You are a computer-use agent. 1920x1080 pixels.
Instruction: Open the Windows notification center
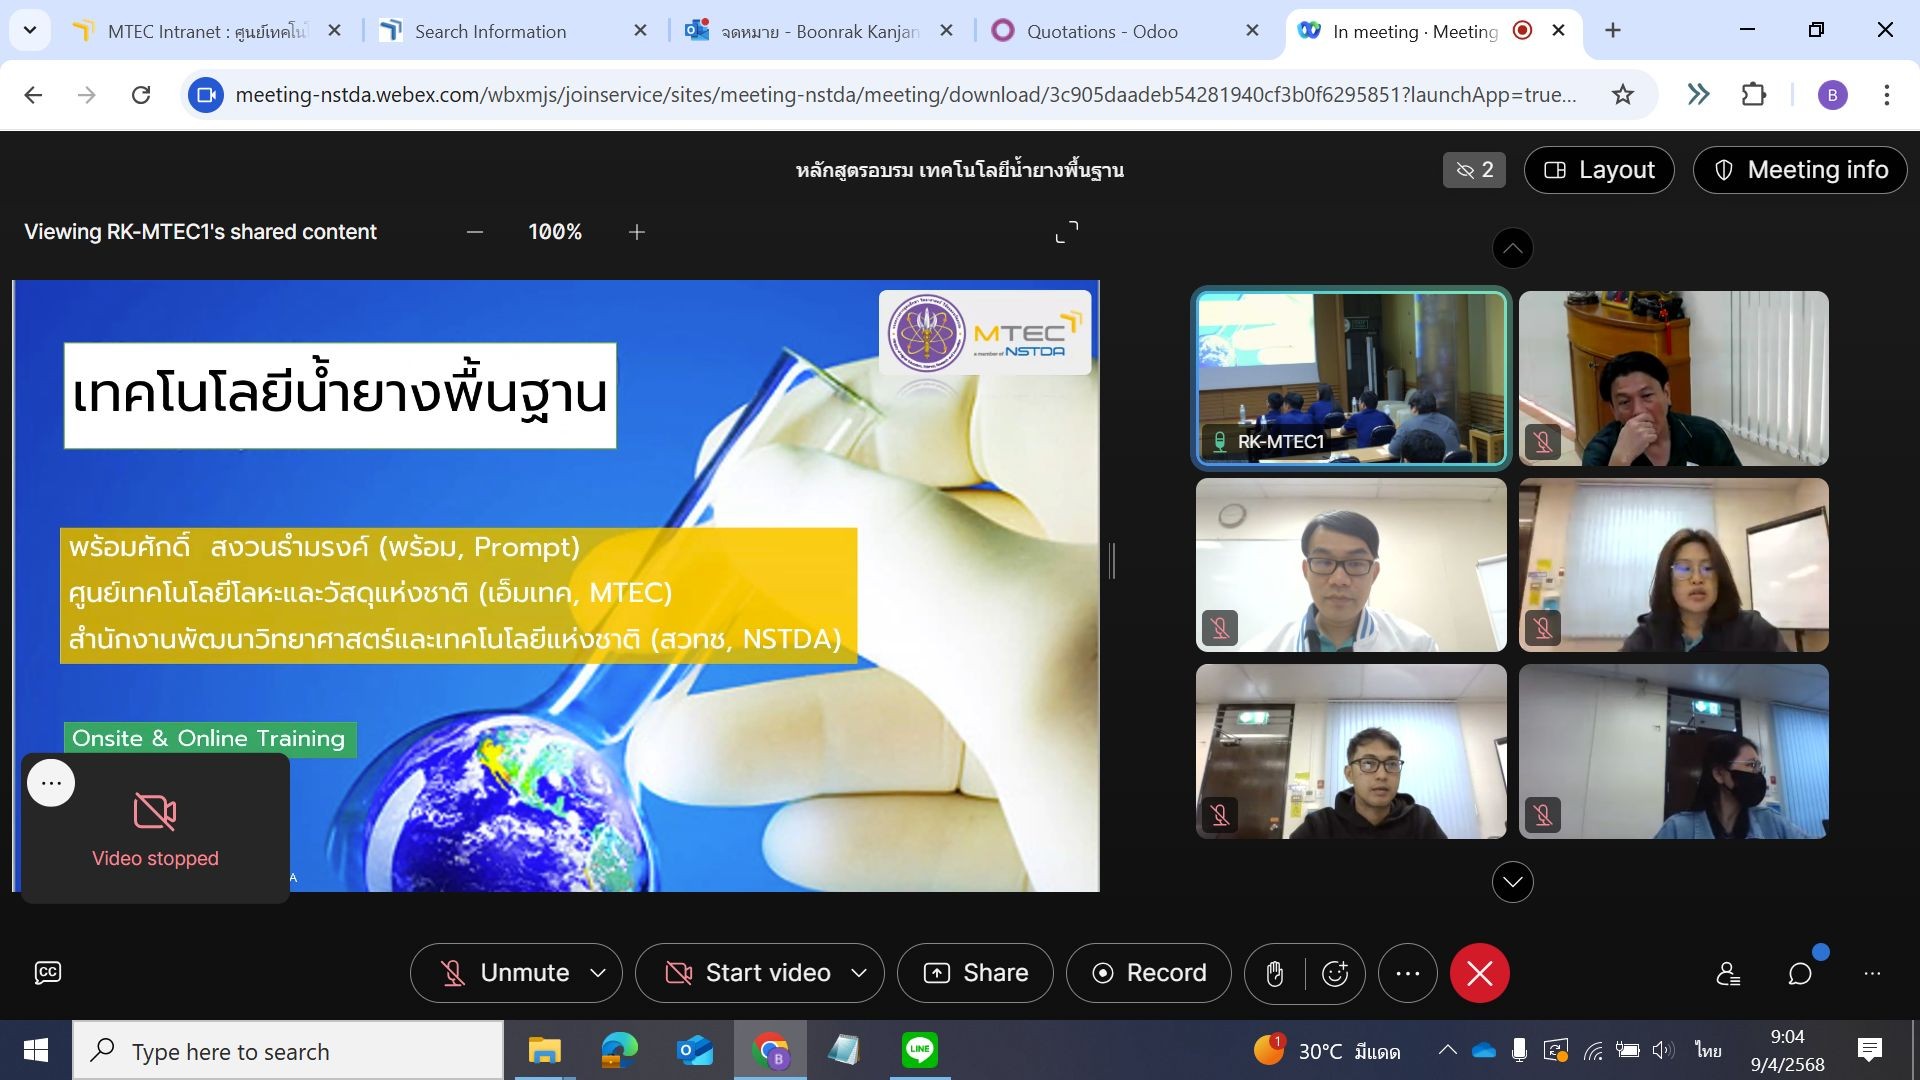(x=1869, y=1050)
